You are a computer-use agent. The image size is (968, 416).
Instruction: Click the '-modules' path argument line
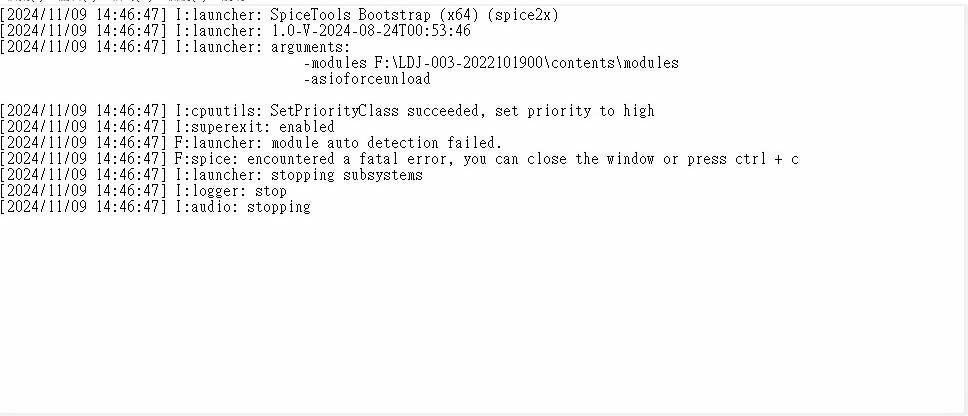(491, 63)
